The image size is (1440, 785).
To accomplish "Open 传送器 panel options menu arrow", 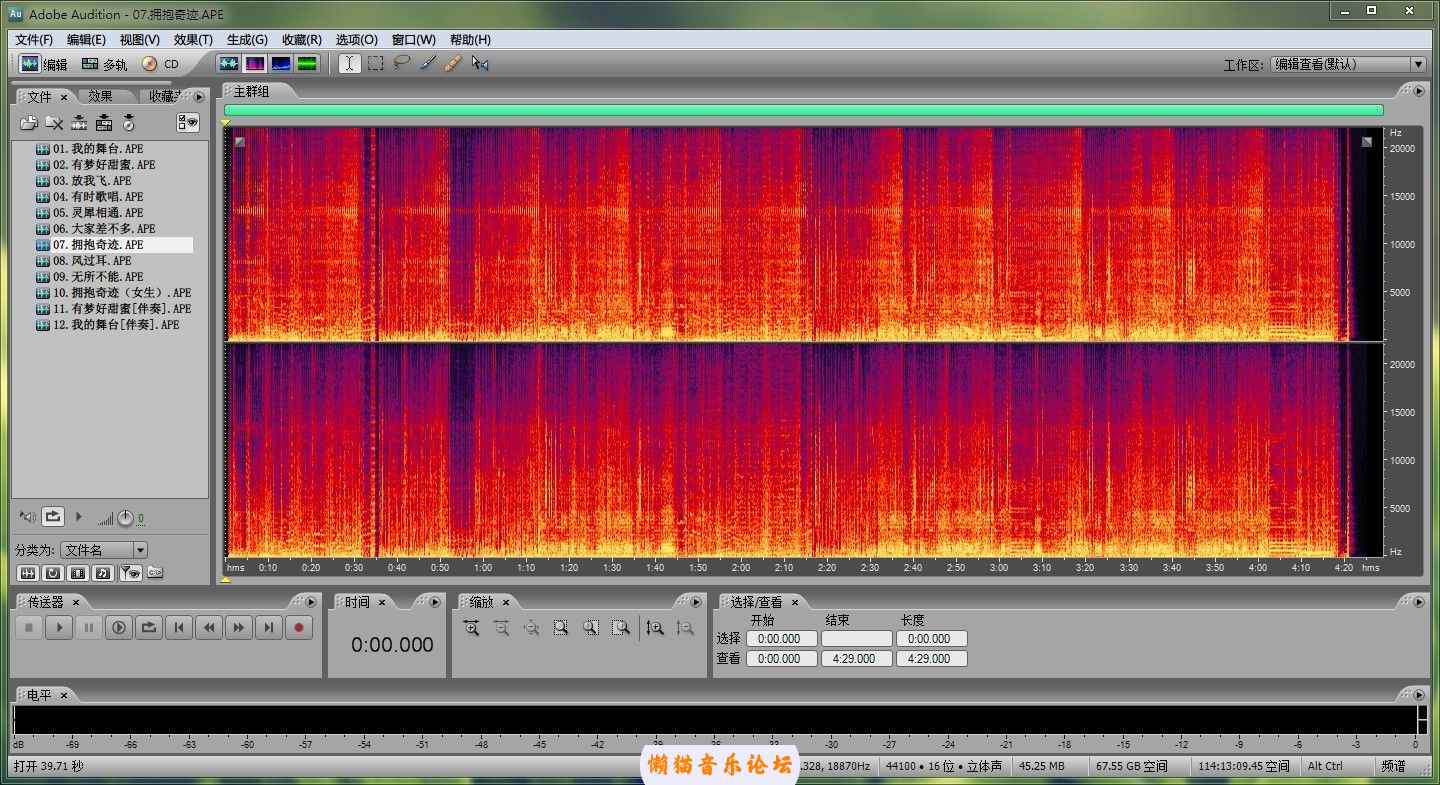I will (x=311, y=602).
